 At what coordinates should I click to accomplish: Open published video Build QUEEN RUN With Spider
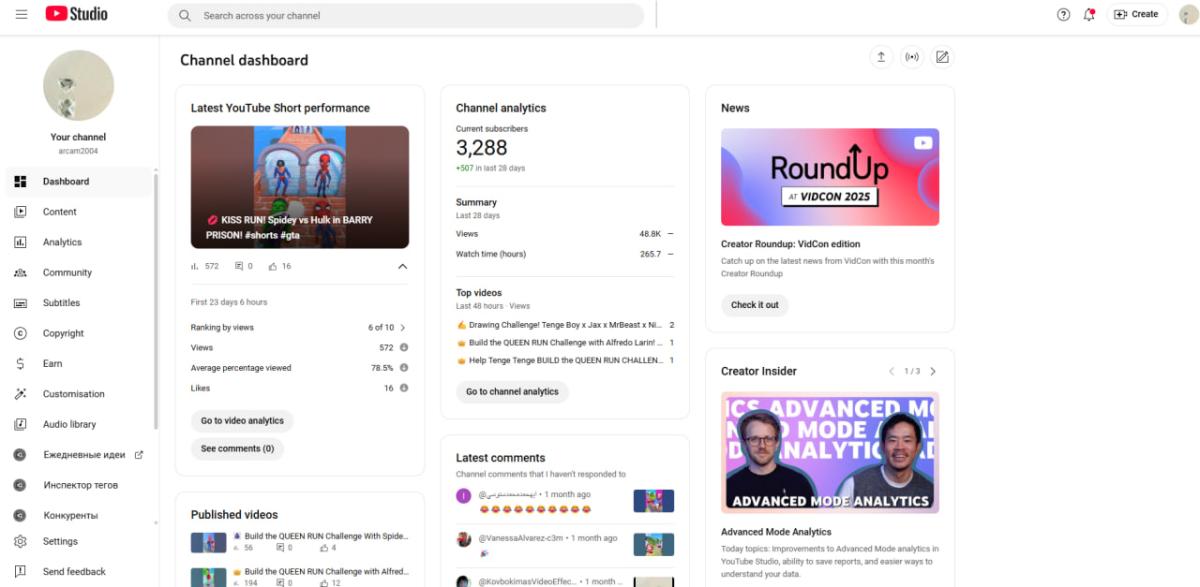click(300, 542)
